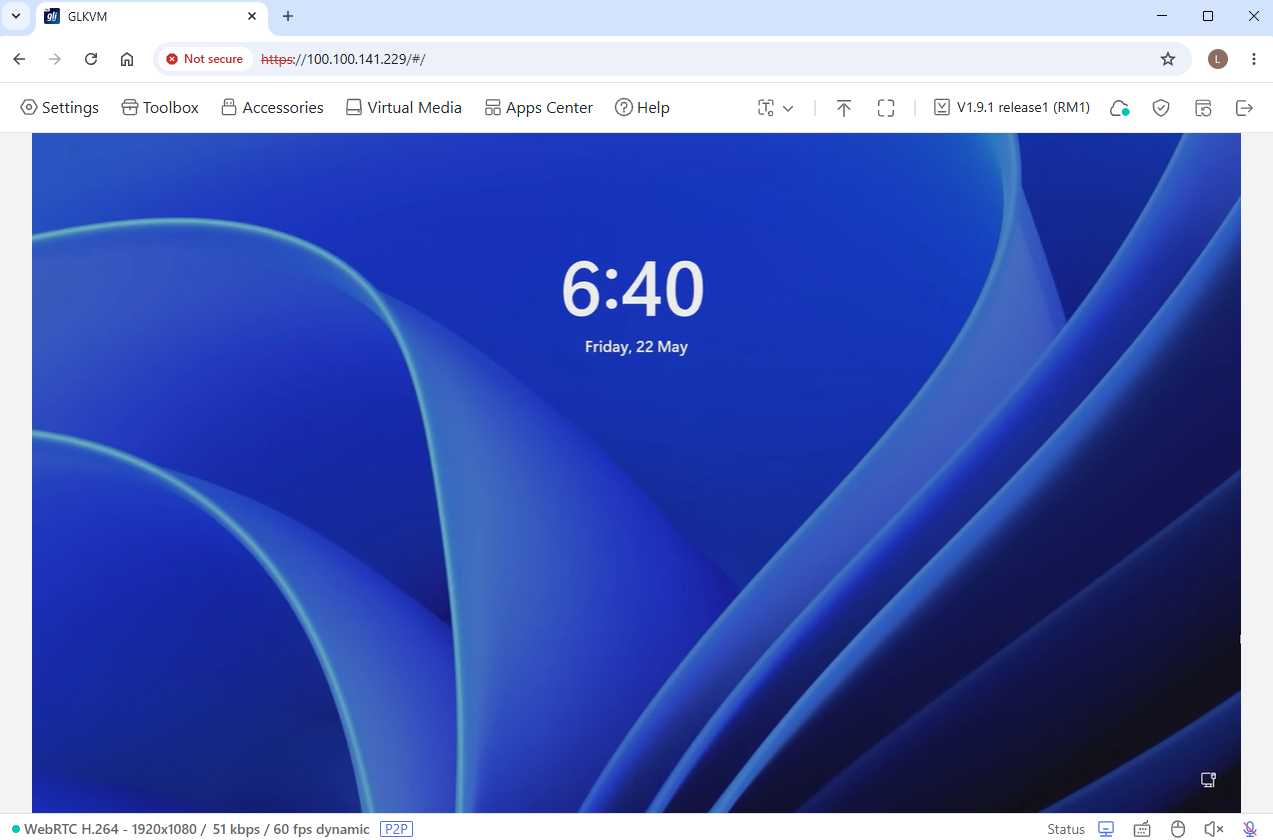The height and width of the screenshot is (840, 1273).
Task: Open the Toolbox menu
Action: coord(160,107)
